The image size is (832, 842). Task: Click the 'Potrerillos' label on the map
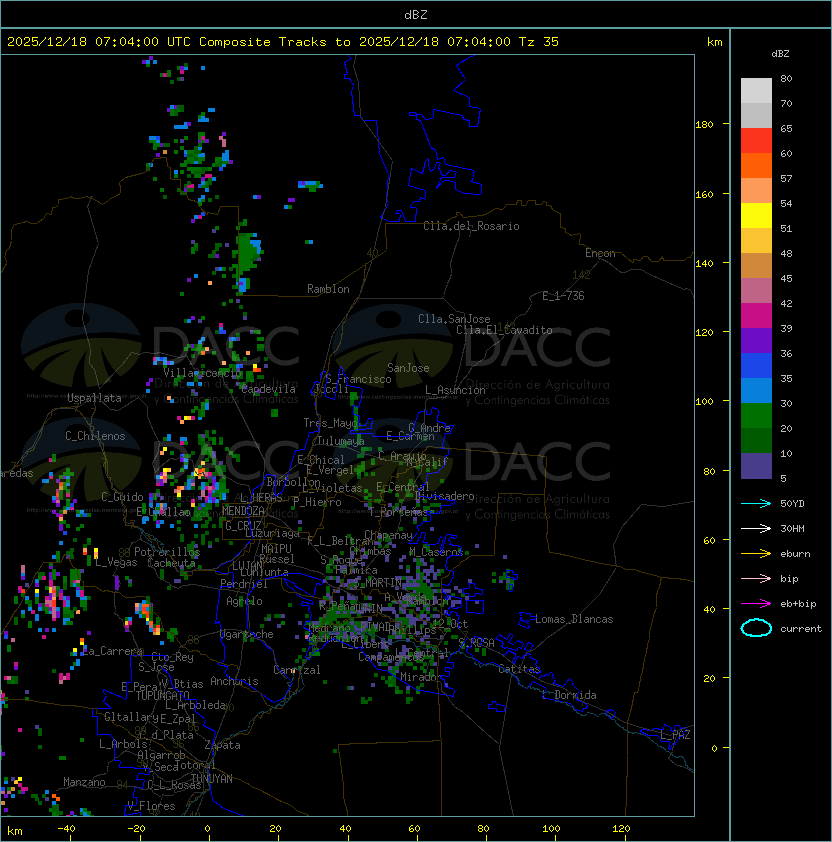coord(167,552)
